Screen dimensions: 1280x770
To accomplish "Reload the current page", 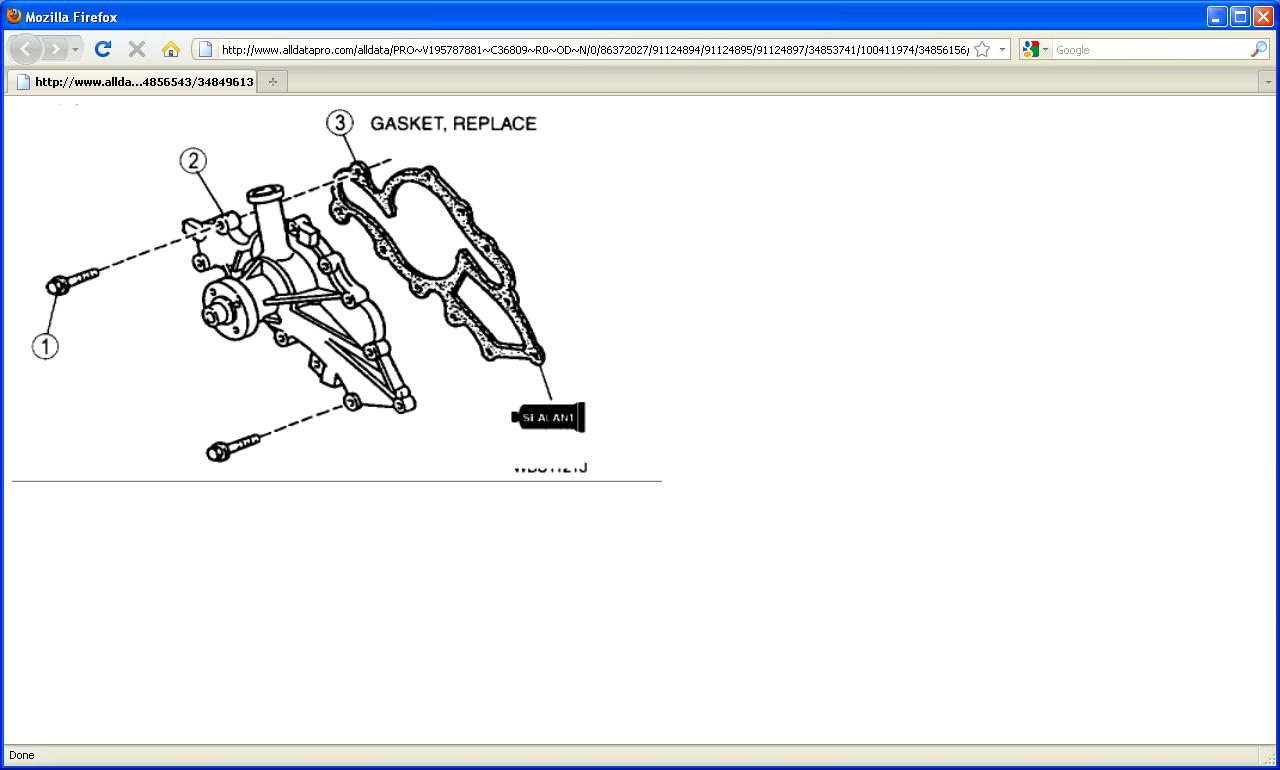I will tap(102, 49).
